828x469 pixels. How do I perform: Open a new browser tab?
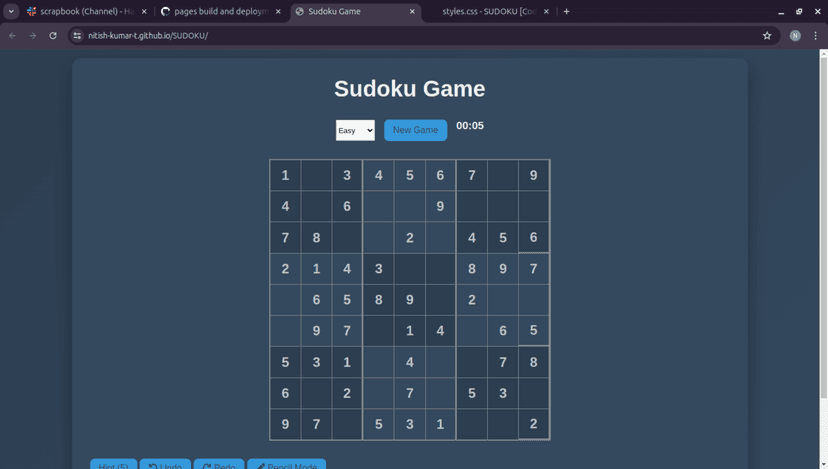click(x=567, y=11)
